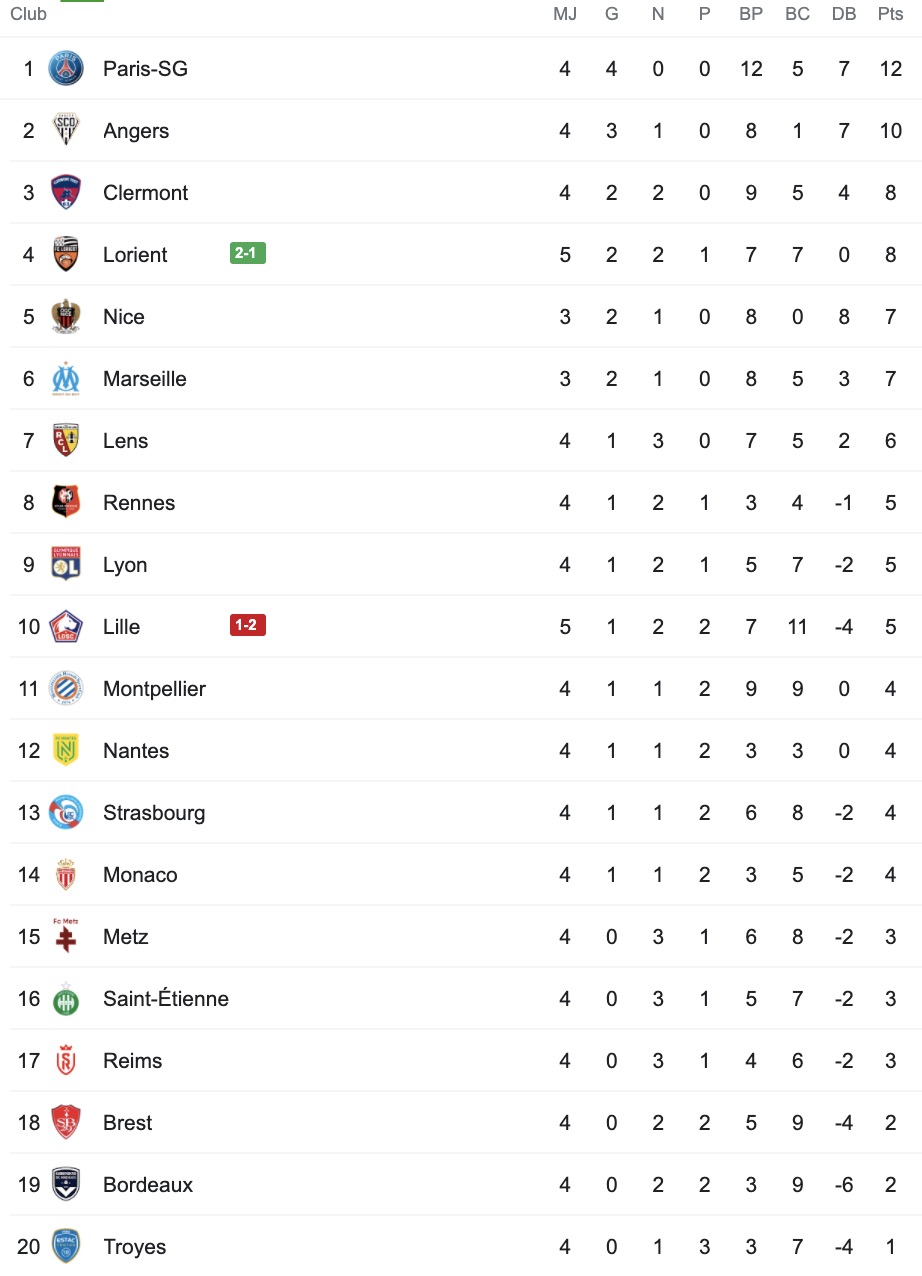922x1276 pixels.
Task: Open the Clermont team link
Action: (x=145, y=193)
